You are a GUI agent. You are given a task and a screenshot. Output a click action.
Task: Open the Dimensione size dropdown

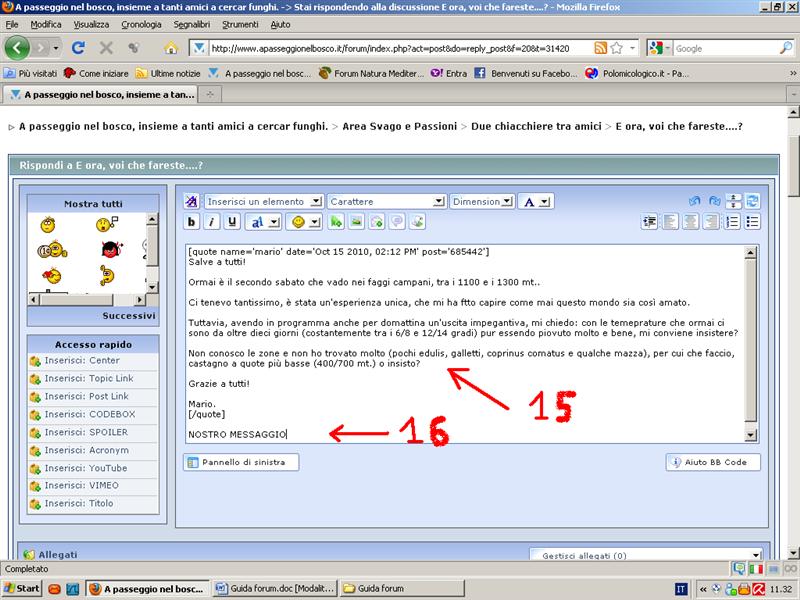[x=482, y=201]
